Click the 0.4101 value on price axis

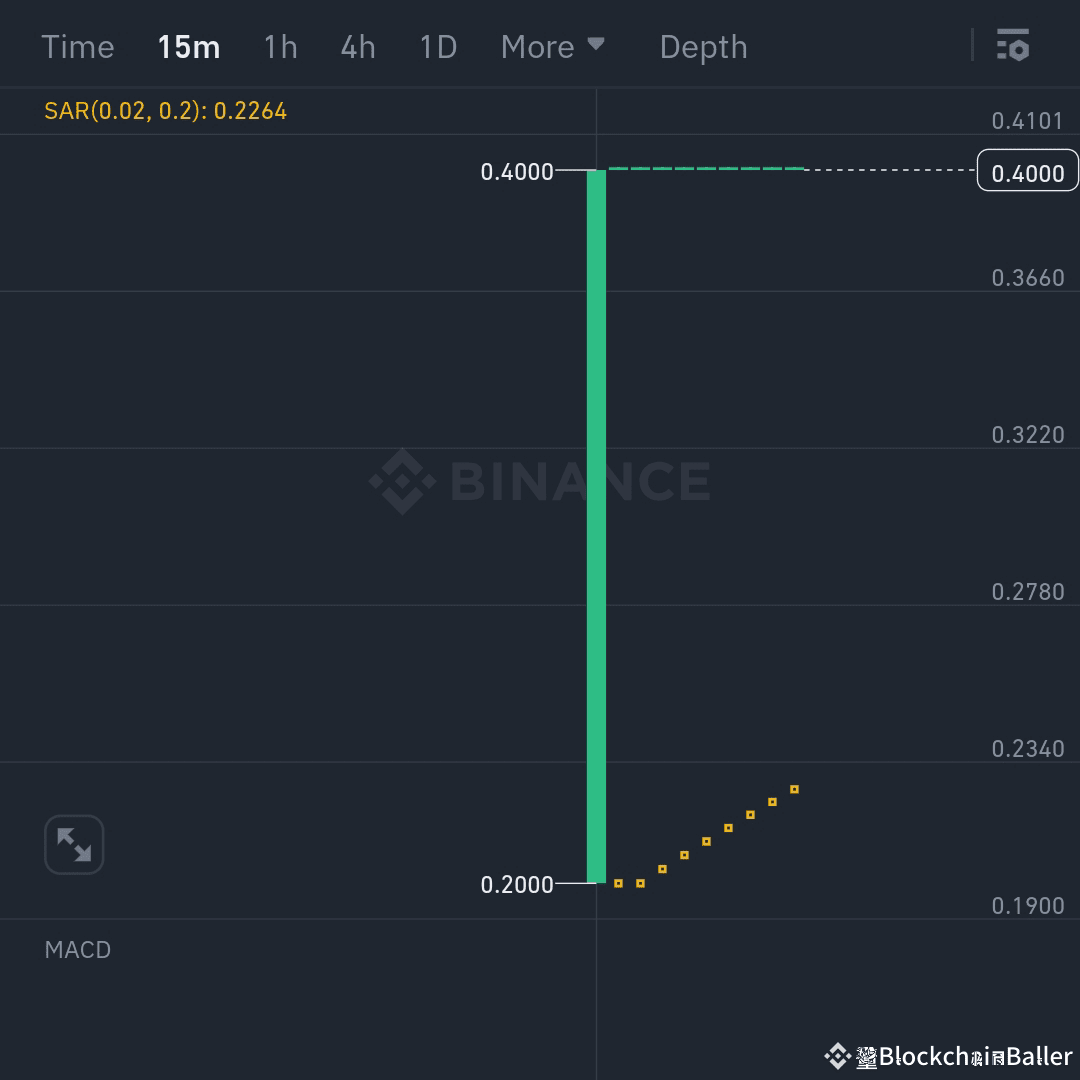(1028, 121)
